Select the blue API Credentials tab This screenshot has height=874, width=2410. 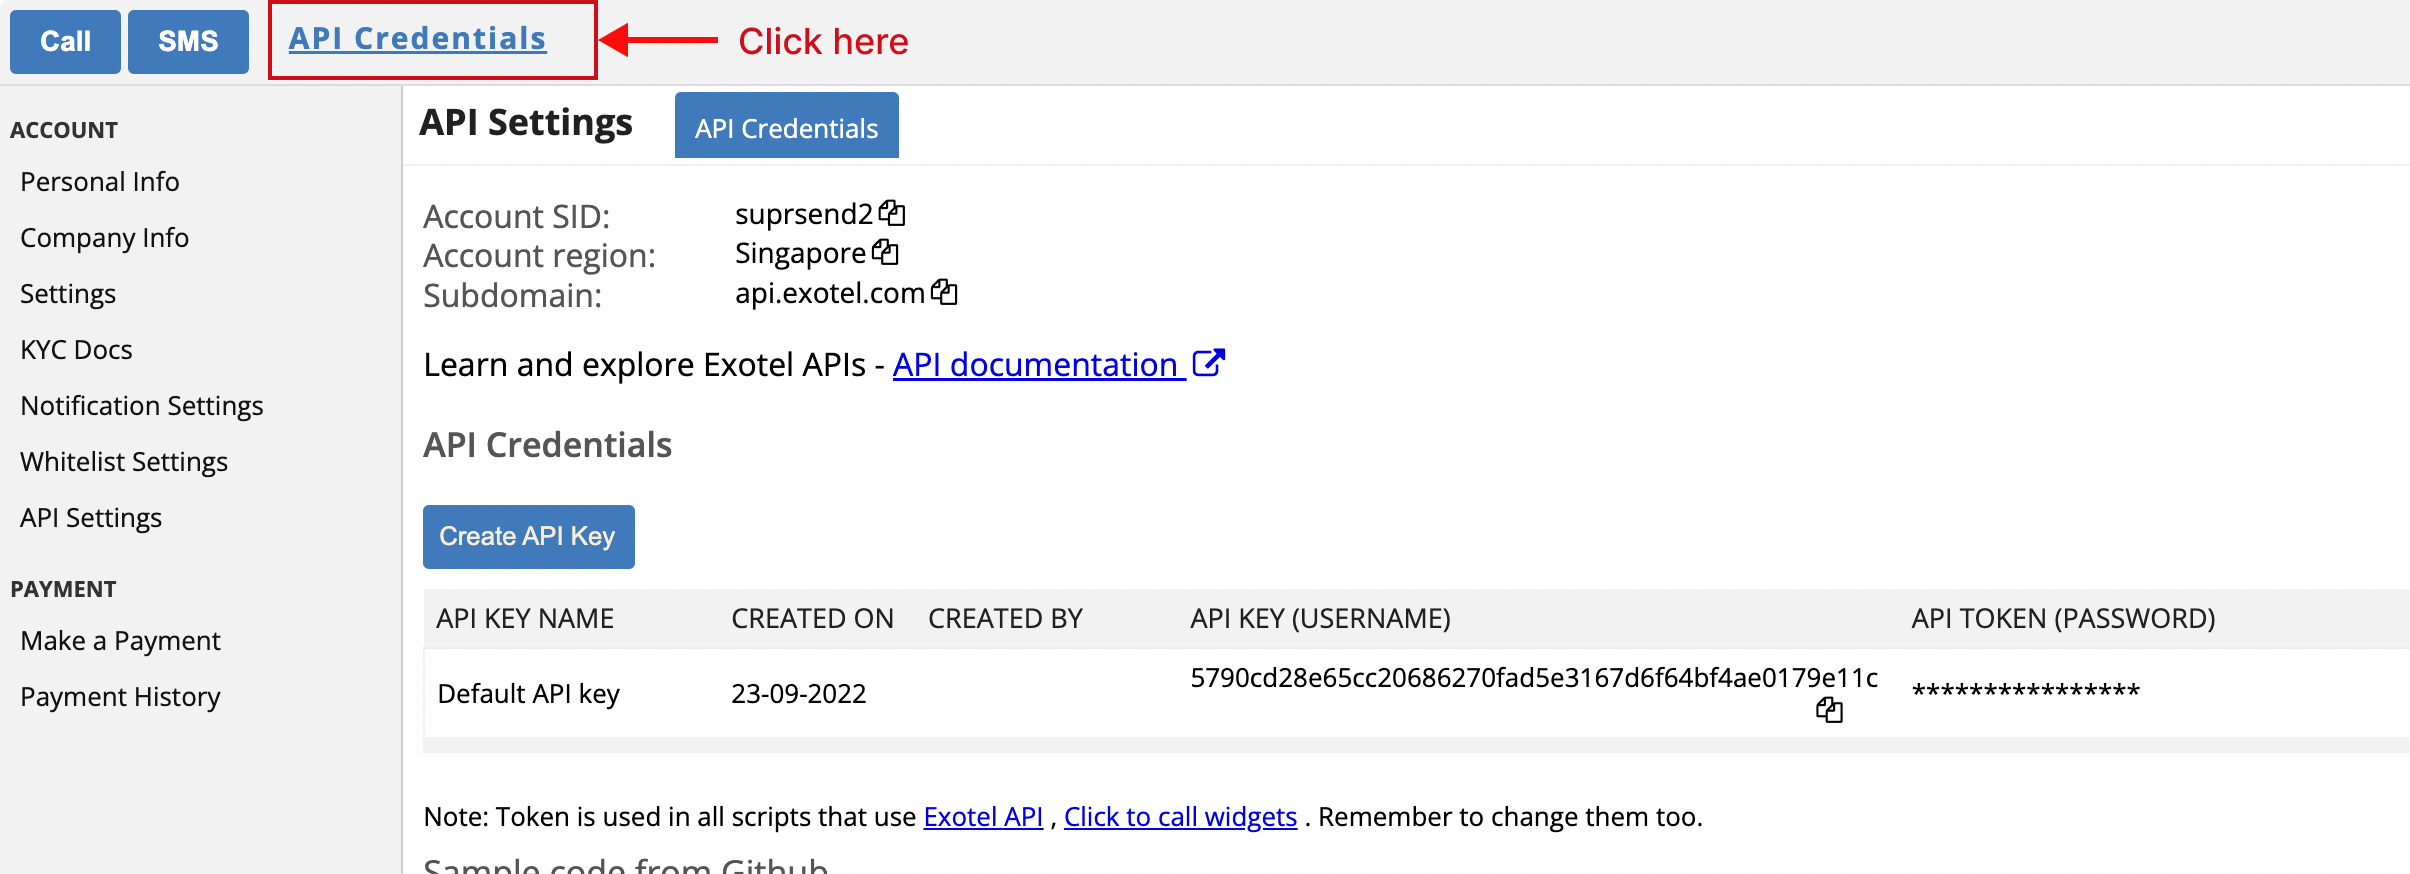(787, 126)
